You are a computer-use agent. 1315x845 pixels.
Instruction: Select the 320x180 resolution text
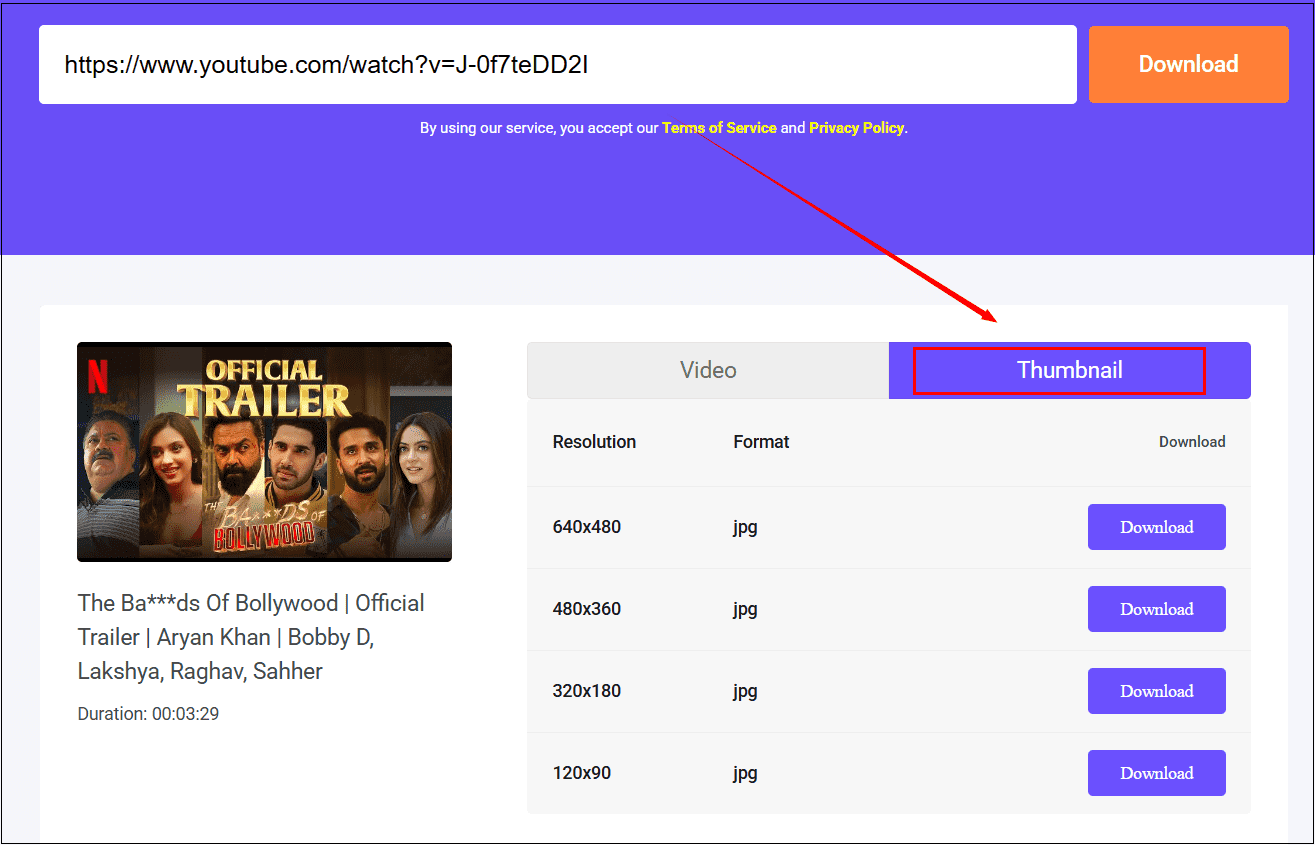pos(587,691)
